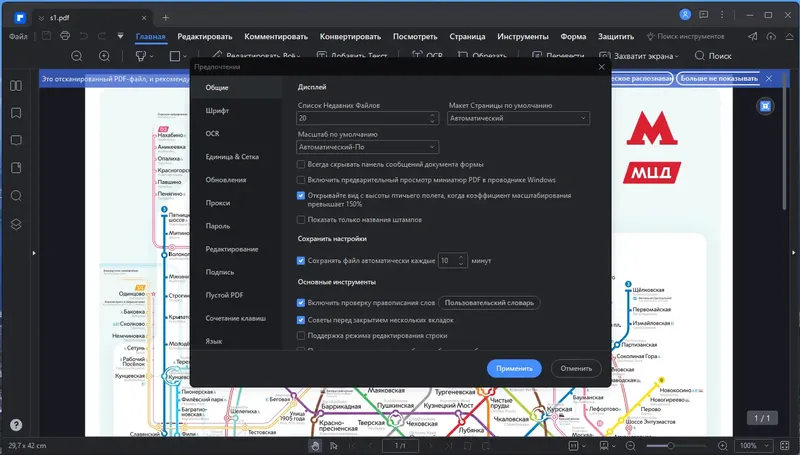
Task: Open the Bookmarks panel icon
Action: (16, 113)
